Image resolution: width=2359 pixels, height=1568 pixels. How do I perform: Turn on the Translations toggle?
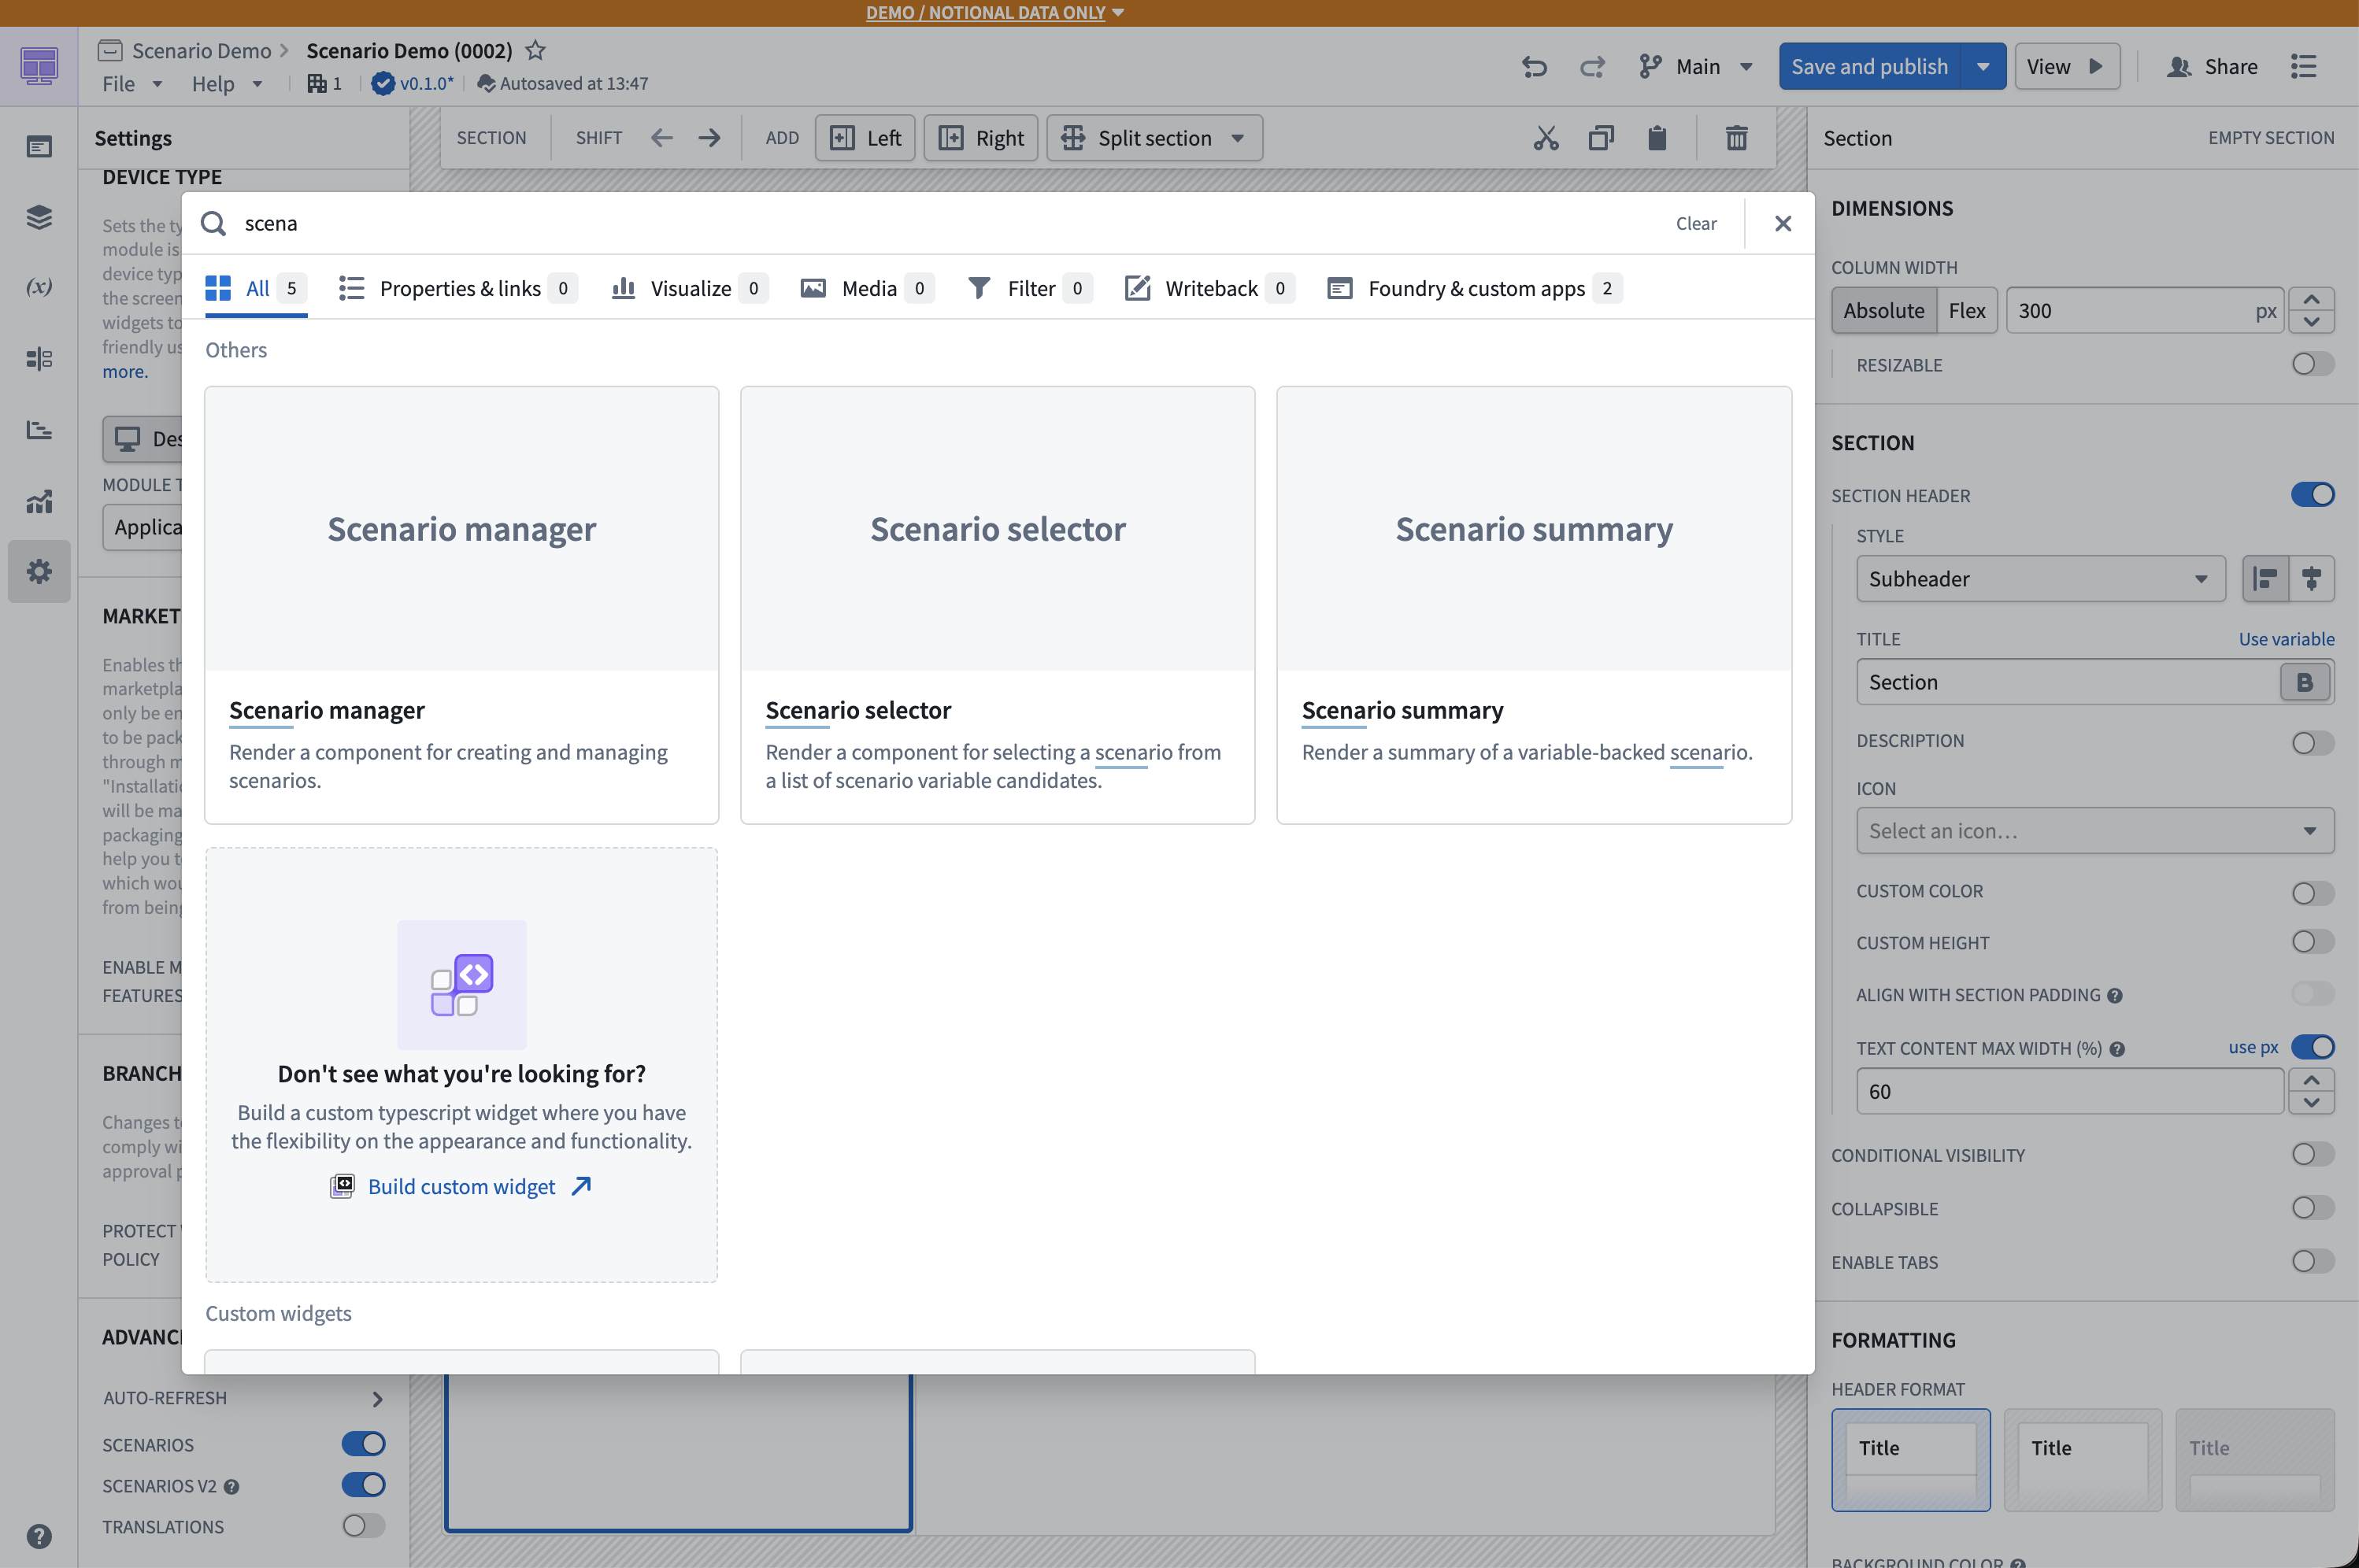coord(363,1526)
